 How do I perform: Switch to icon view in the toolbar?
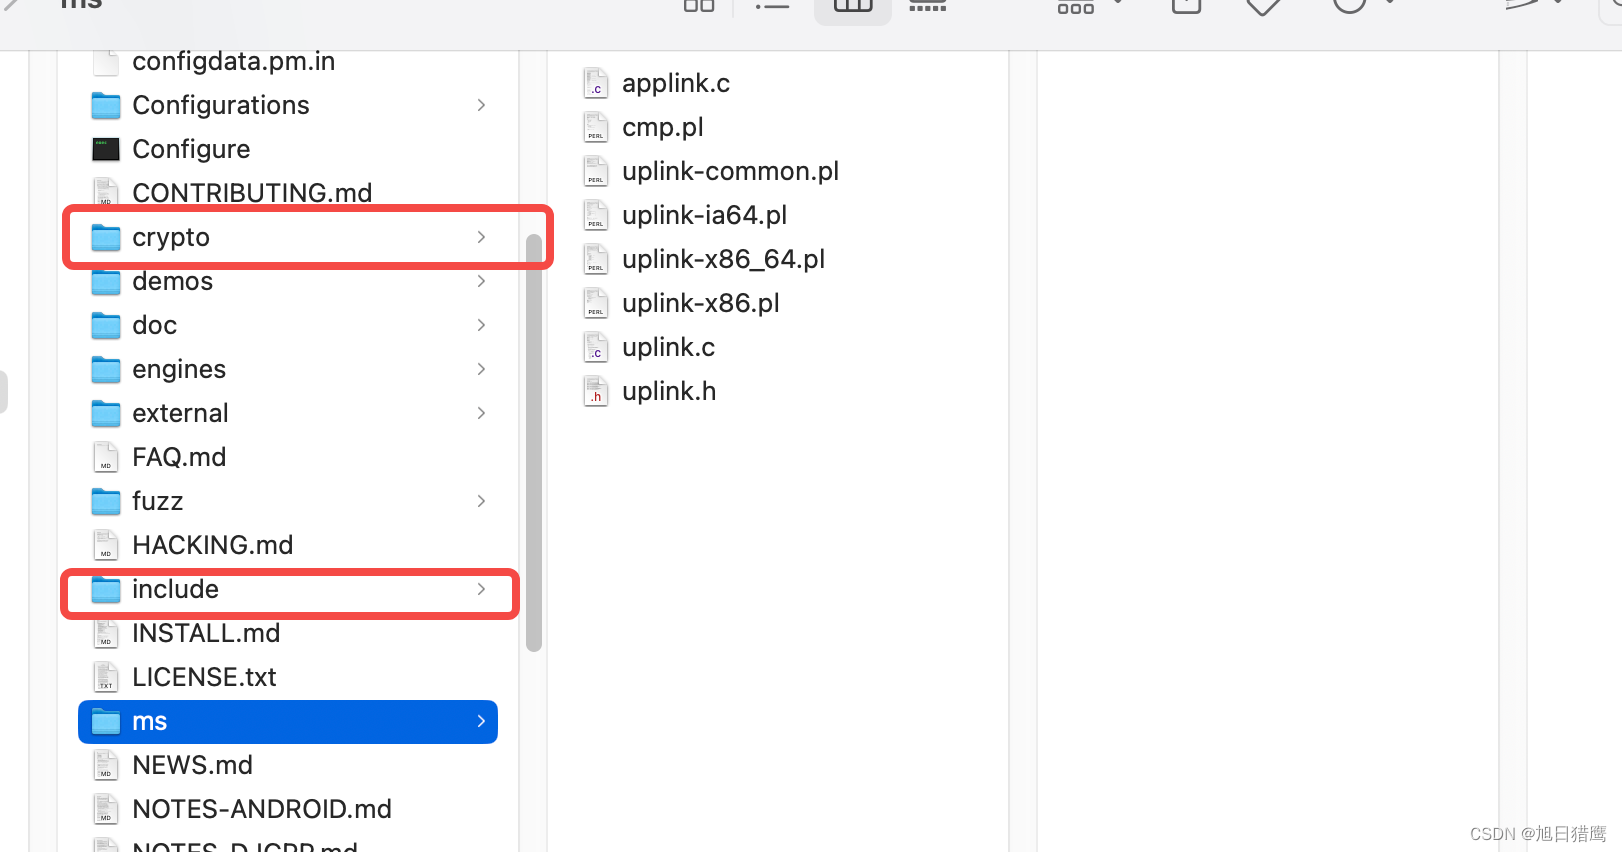(x=698, y=8)
